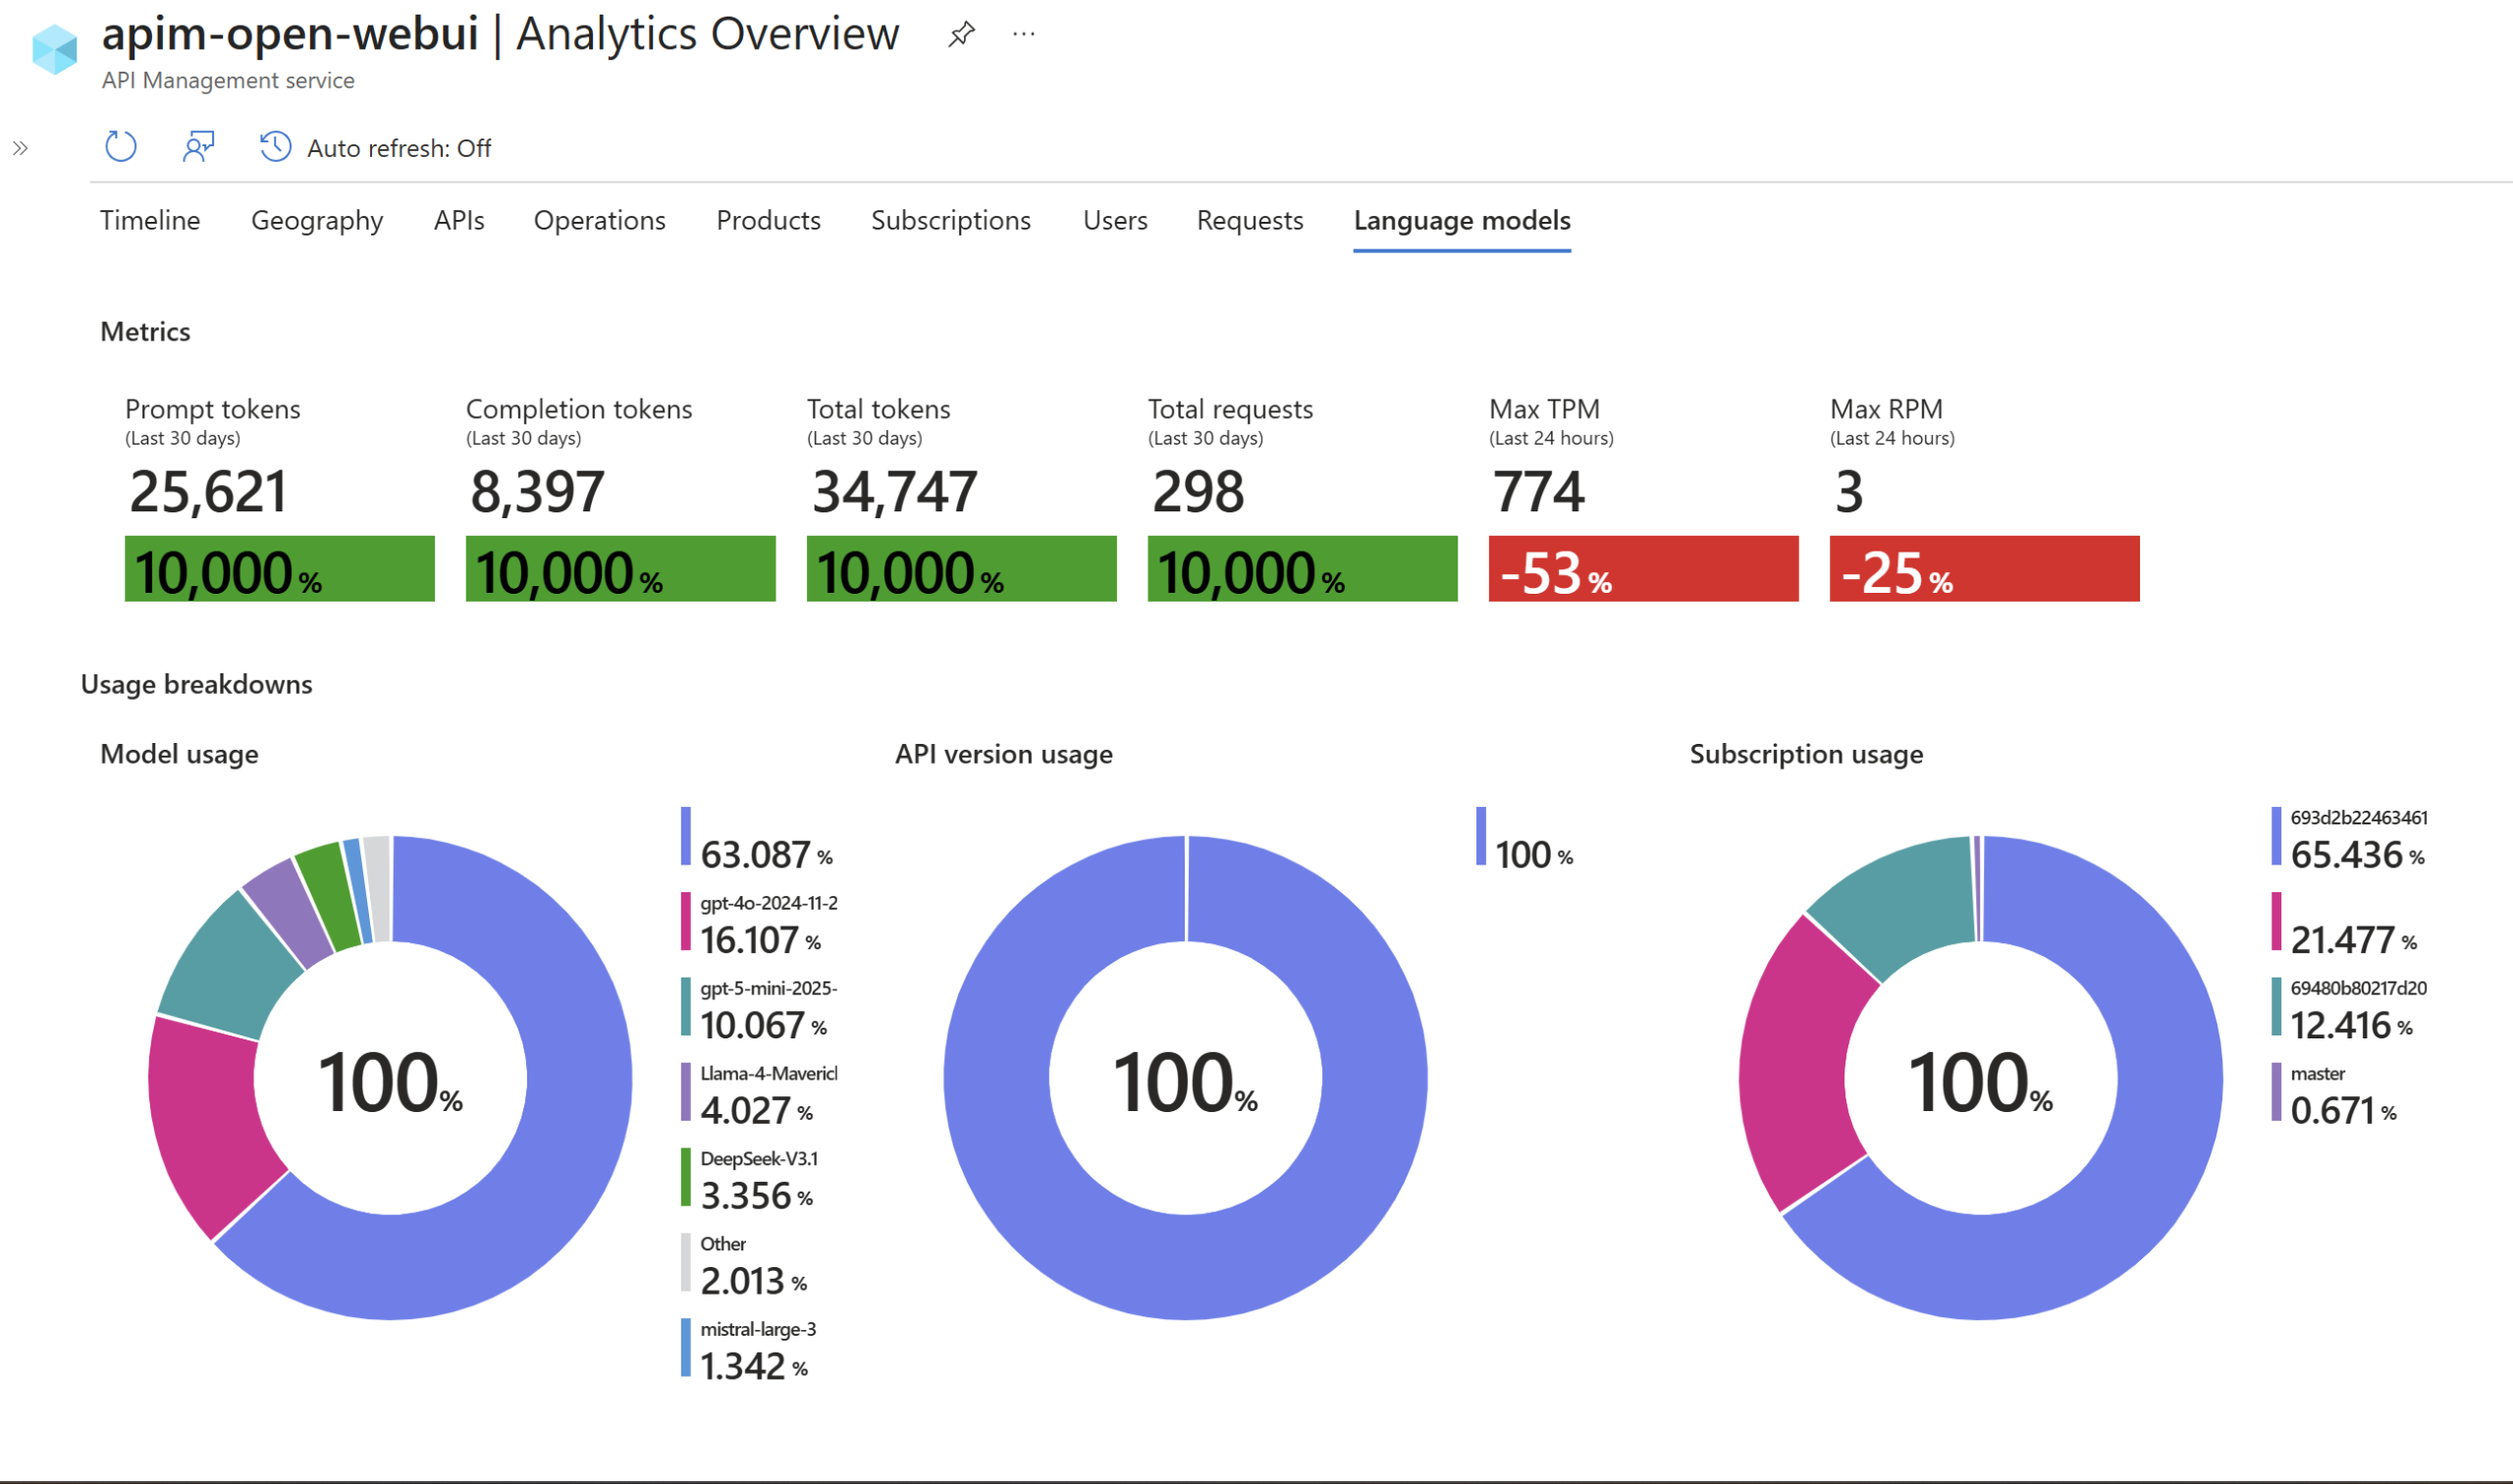
Task: Click the Prompt tokens 10,000% green tile
Action: [279, 569]
